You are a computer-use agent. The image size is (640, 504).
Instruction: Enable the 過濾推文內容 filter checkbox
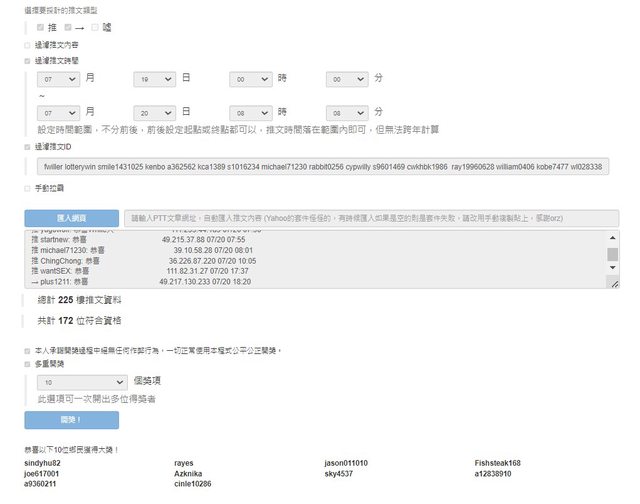click(x=28, y=45)
